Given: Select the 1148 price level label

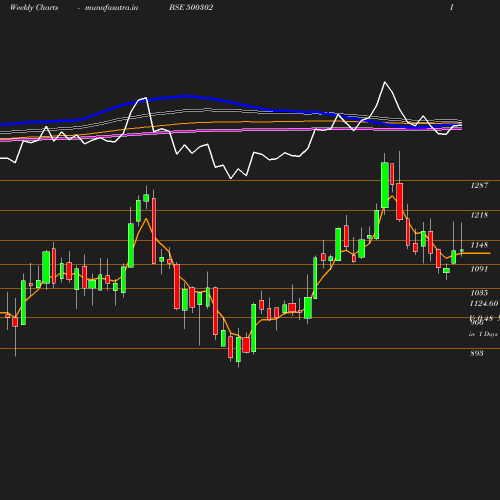Looking at the screenshot, I should click(x=479, y=245).
